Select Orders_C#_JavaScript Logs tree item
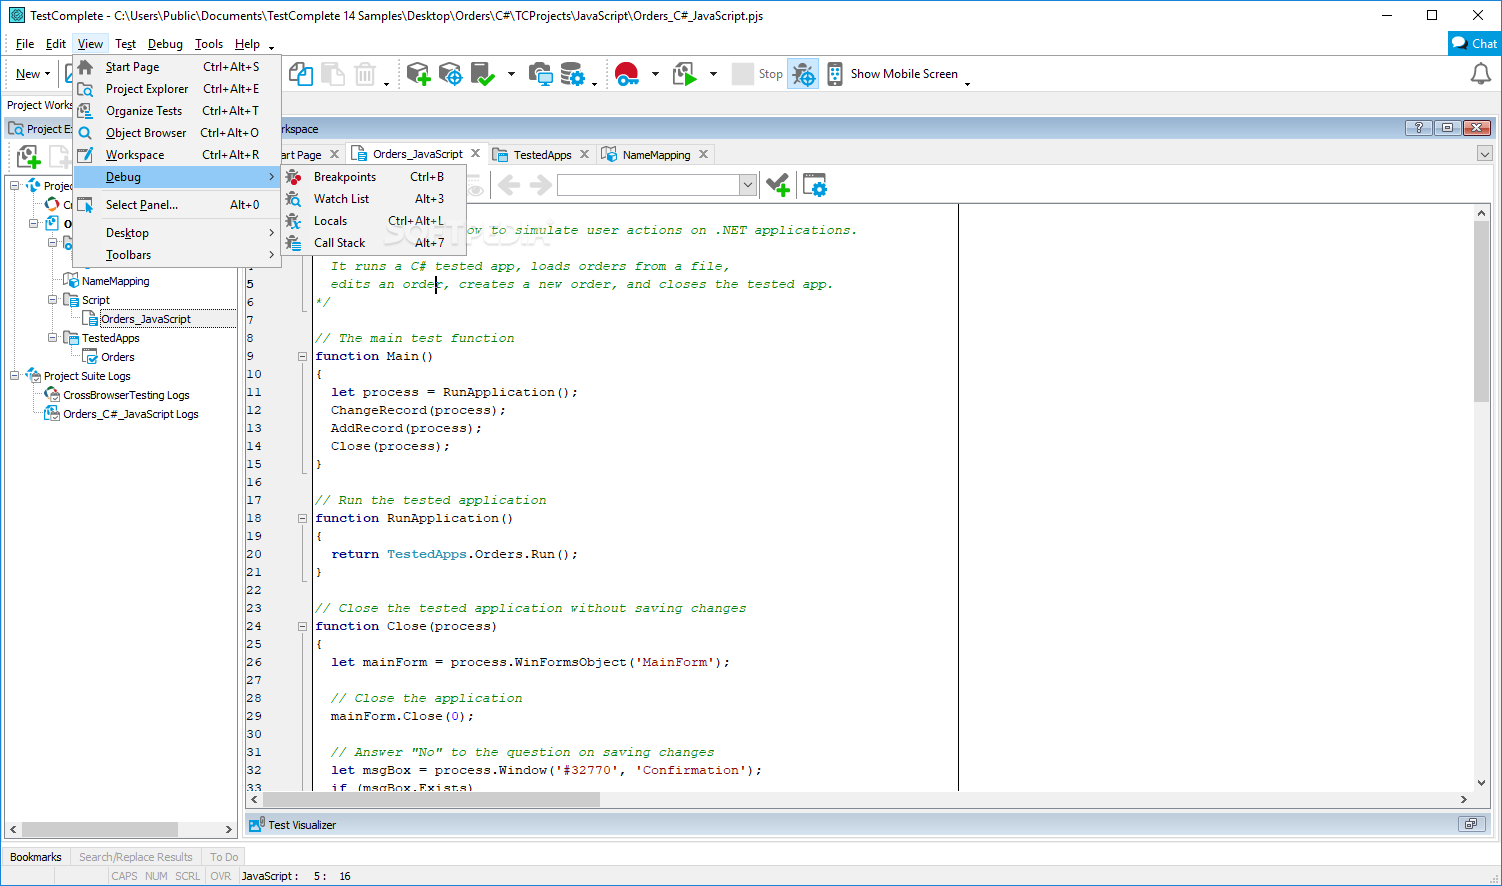Screen dimensions: 1502x886 tap(130, 414)
